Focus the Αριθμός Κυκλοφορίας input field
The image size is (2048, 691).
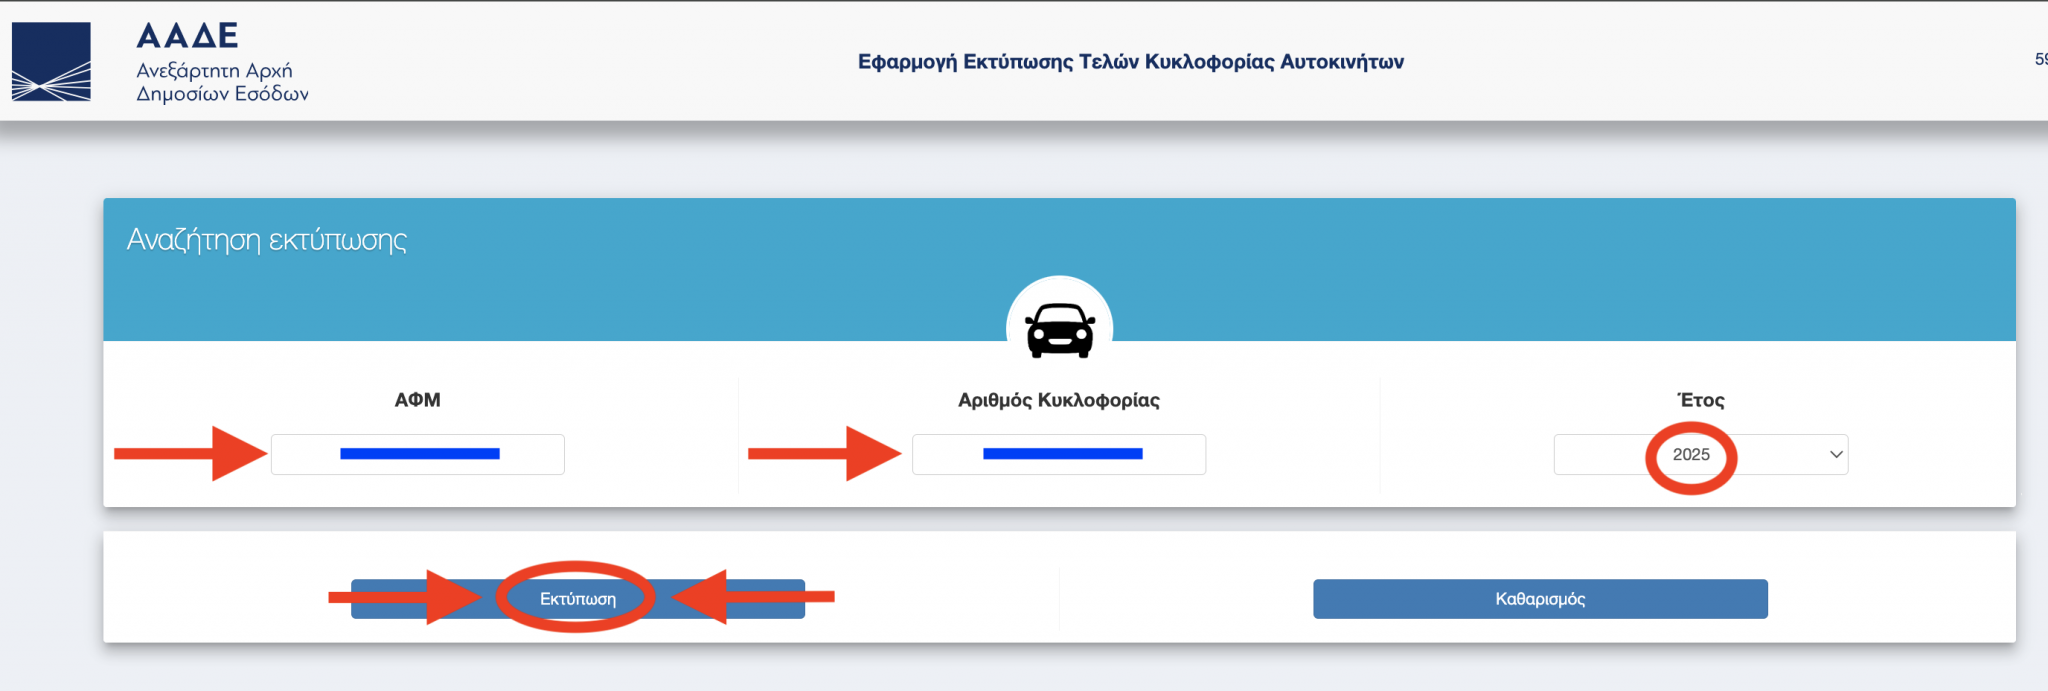point(1059,454)
